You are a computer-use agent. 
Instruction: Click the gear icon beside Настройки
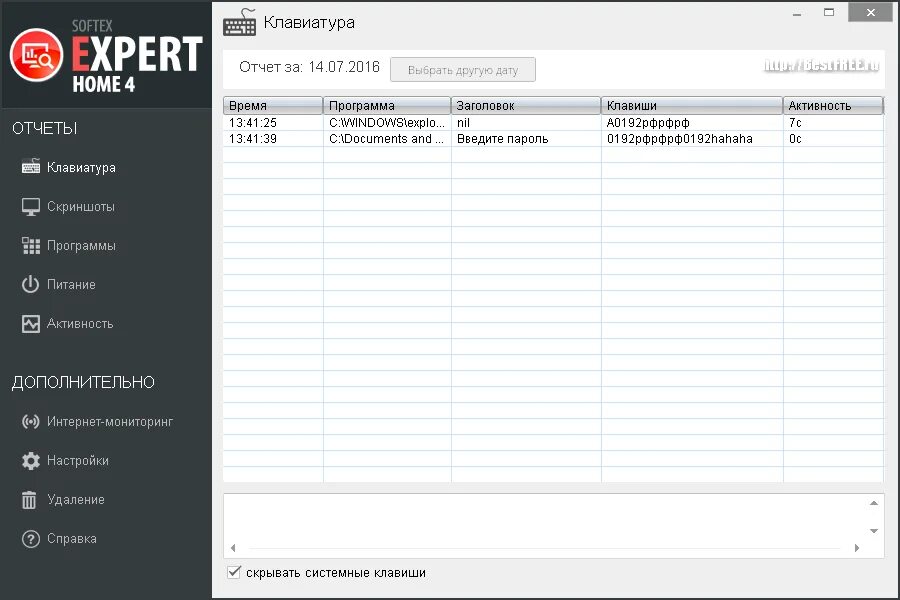point(30,460)
